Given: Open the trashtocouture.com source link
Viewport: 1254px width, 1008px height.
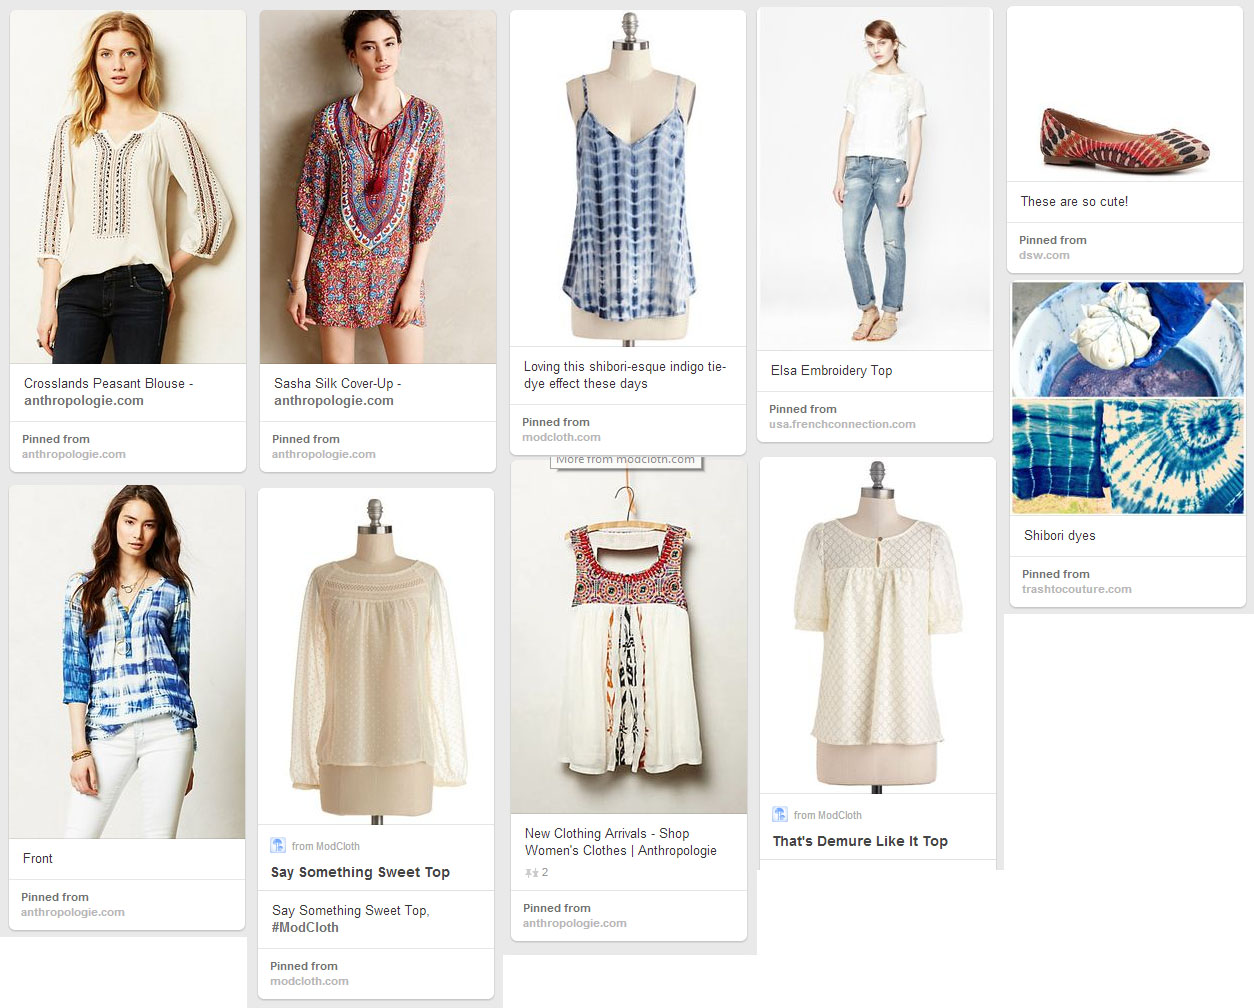Looking at the screenshot, I should pos(1076,590).
